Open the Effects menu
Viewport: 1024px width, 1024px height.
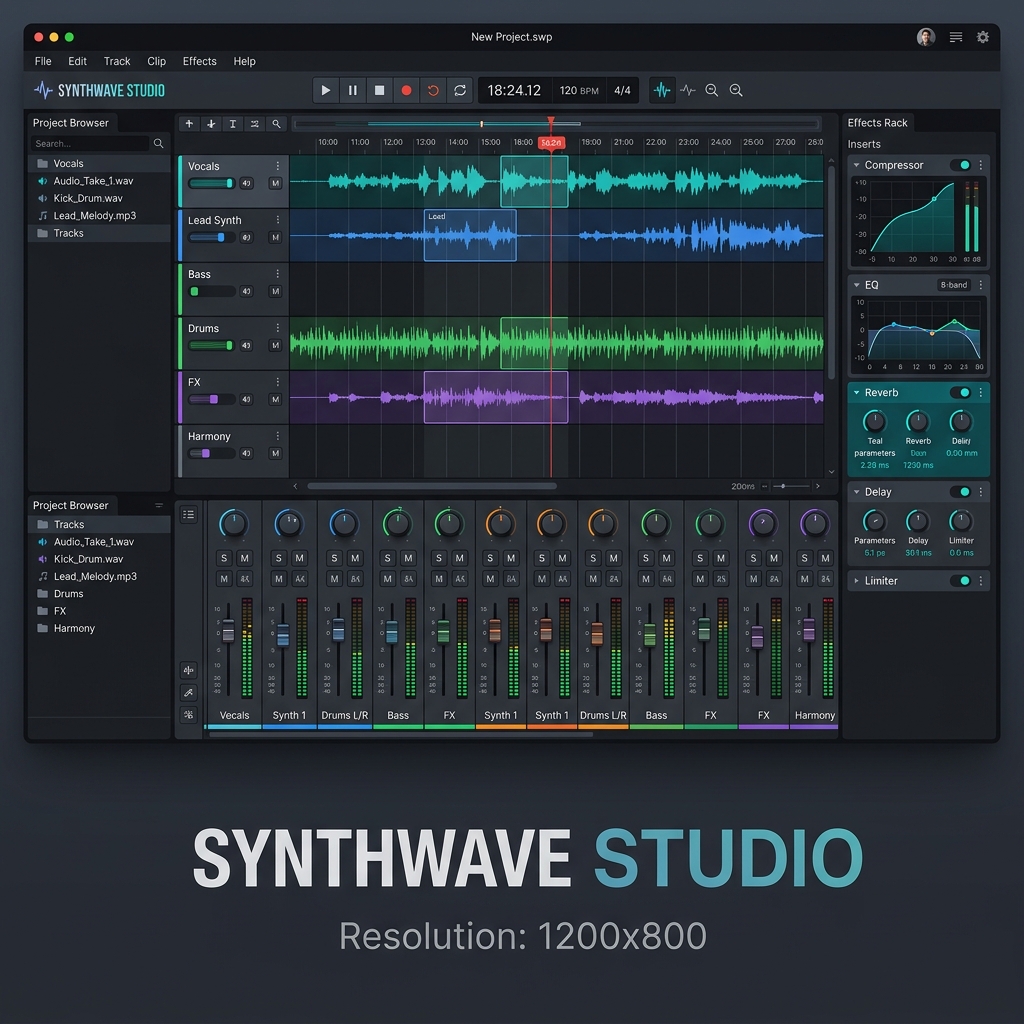tap(199, 61)
